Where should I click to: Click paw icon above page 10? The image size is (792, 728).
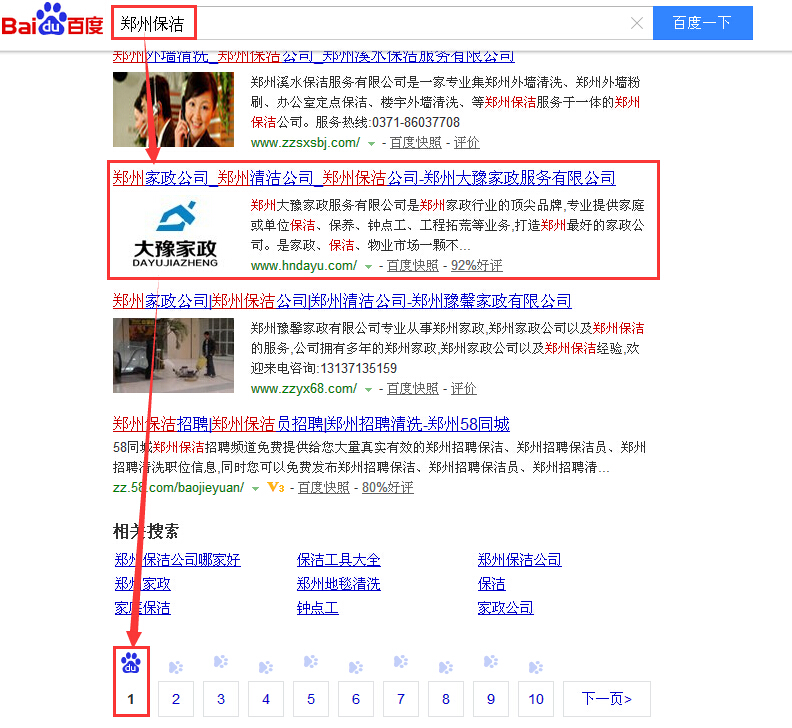click(x=535, y=667)
